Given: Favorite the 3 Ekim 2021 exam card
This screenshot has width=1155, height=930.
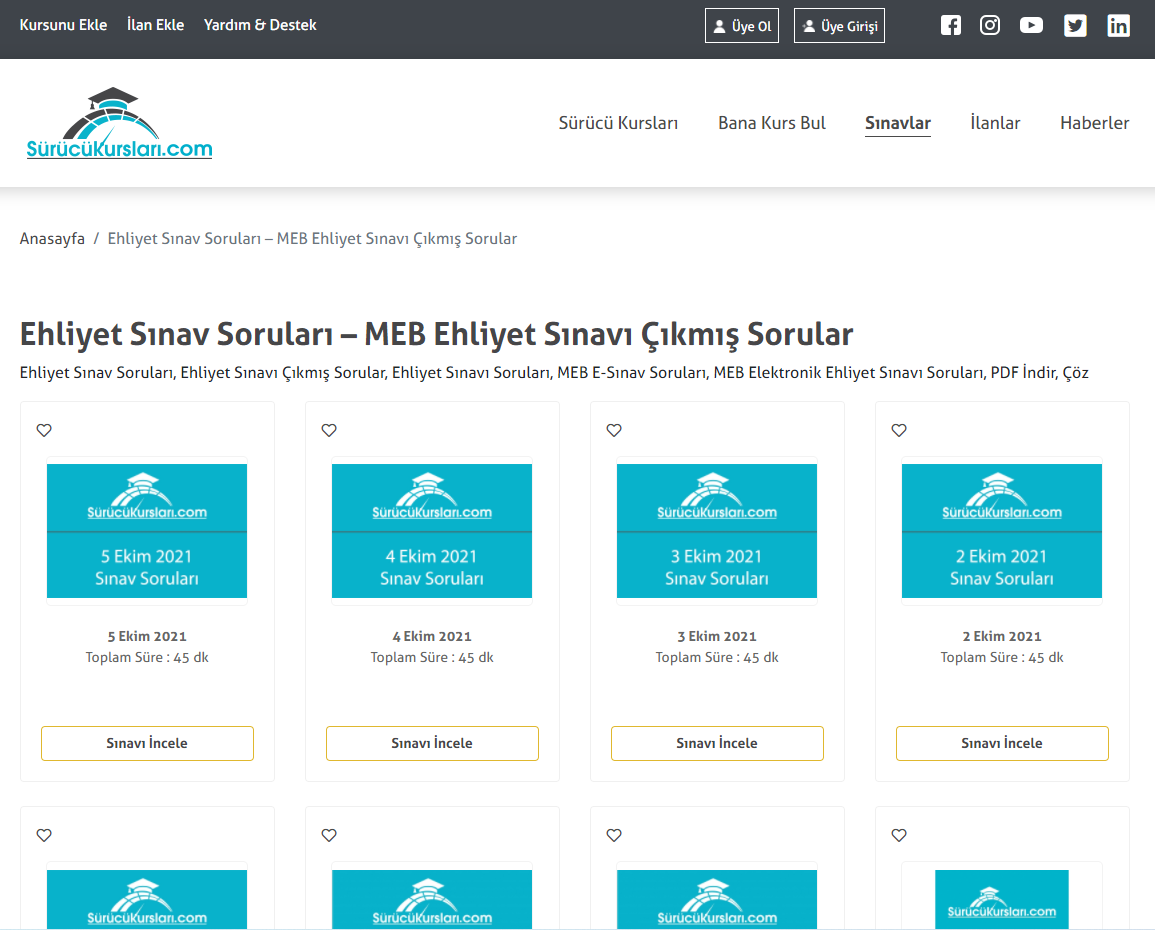Looking at the screenshot, I should coord(614,430).
